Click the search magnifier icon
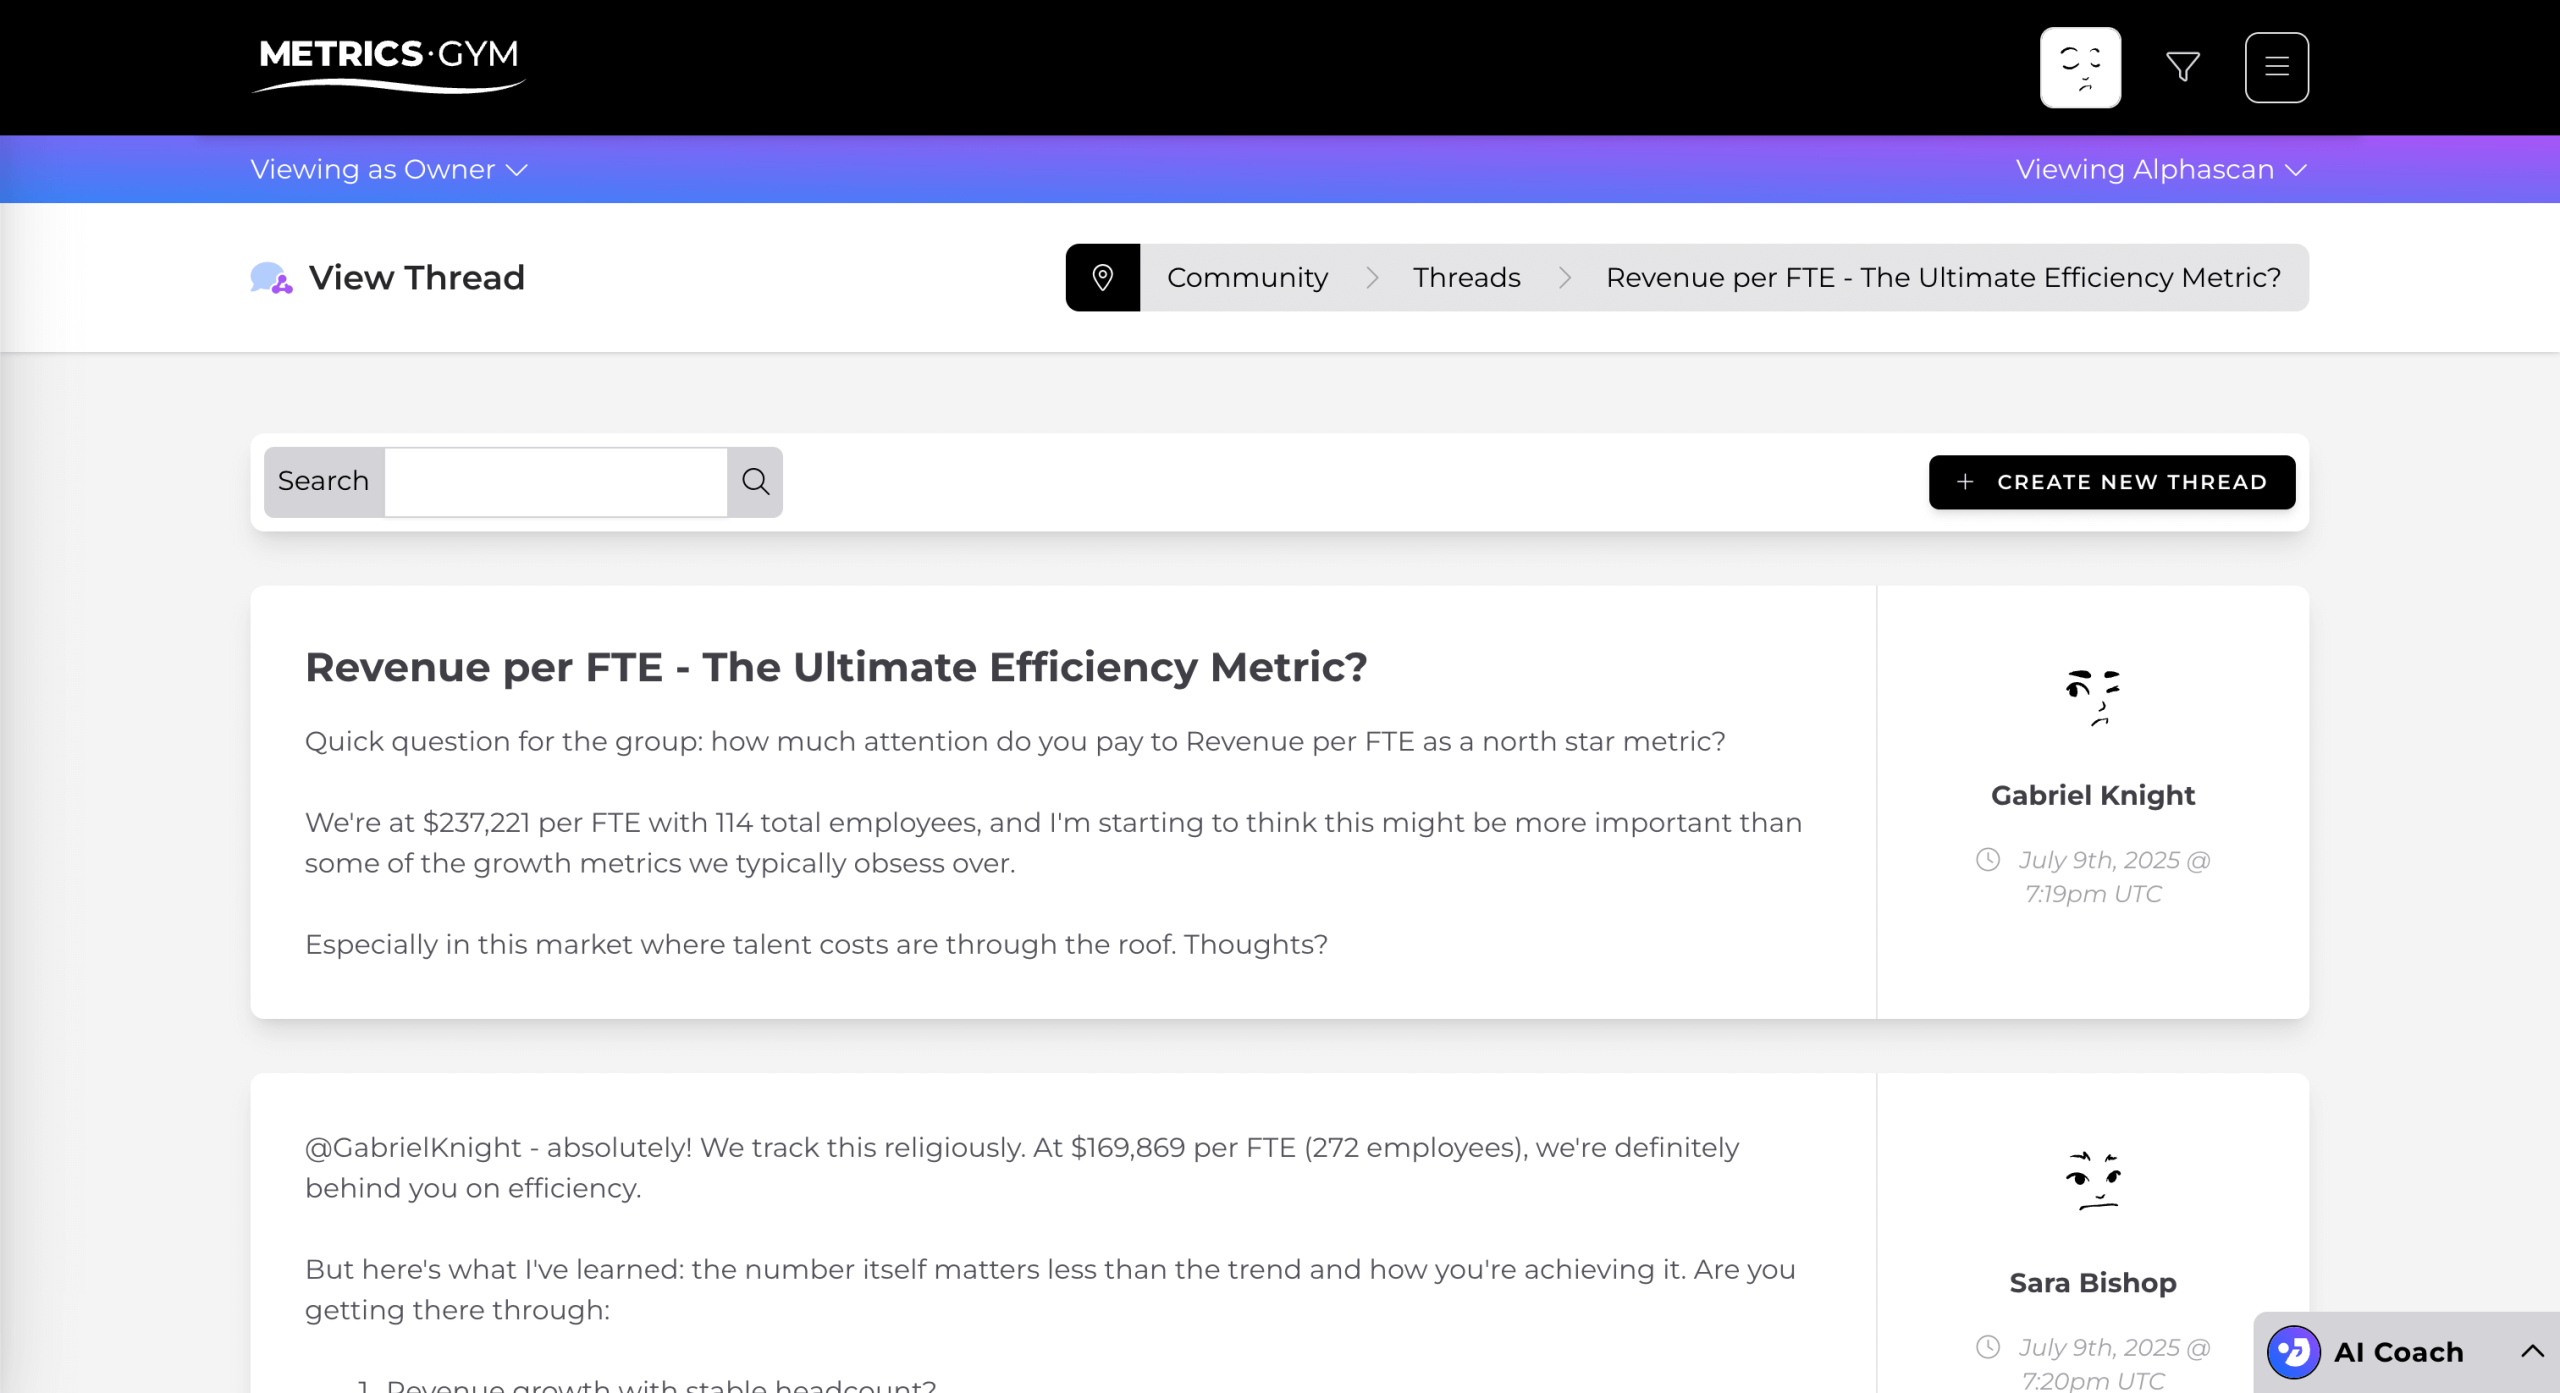This screenshot has width=2560, height=1393. coord(755,482)
